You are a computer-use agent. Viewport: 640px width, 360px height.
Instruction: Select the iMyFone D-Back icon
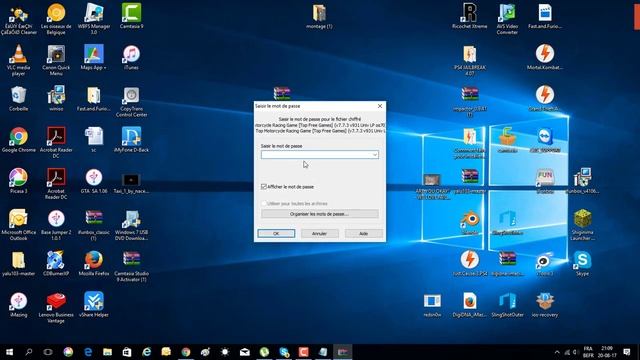pos(131,140)
